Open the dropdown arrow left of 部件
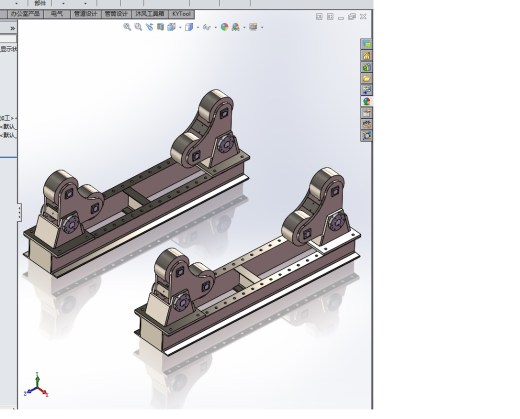The height and width of the screenshot is (419, 520). click(x=16, y=3)
